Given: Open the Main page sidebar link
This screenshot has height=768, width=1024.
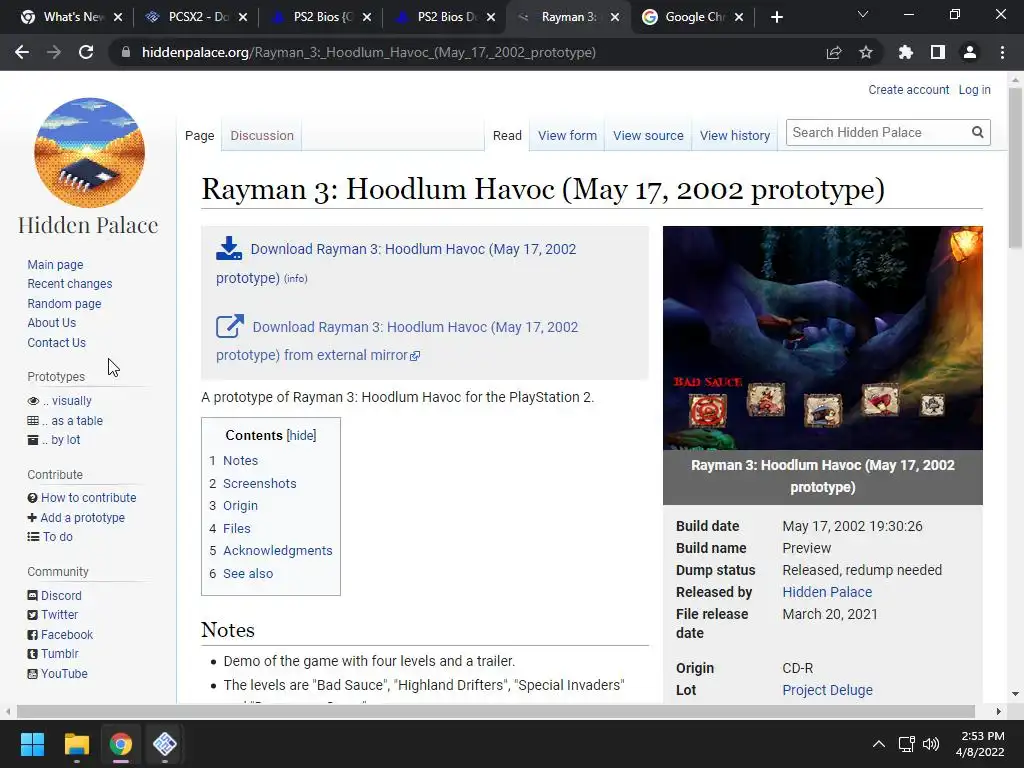Looking at the screenshot, I should tap(56, 264).
